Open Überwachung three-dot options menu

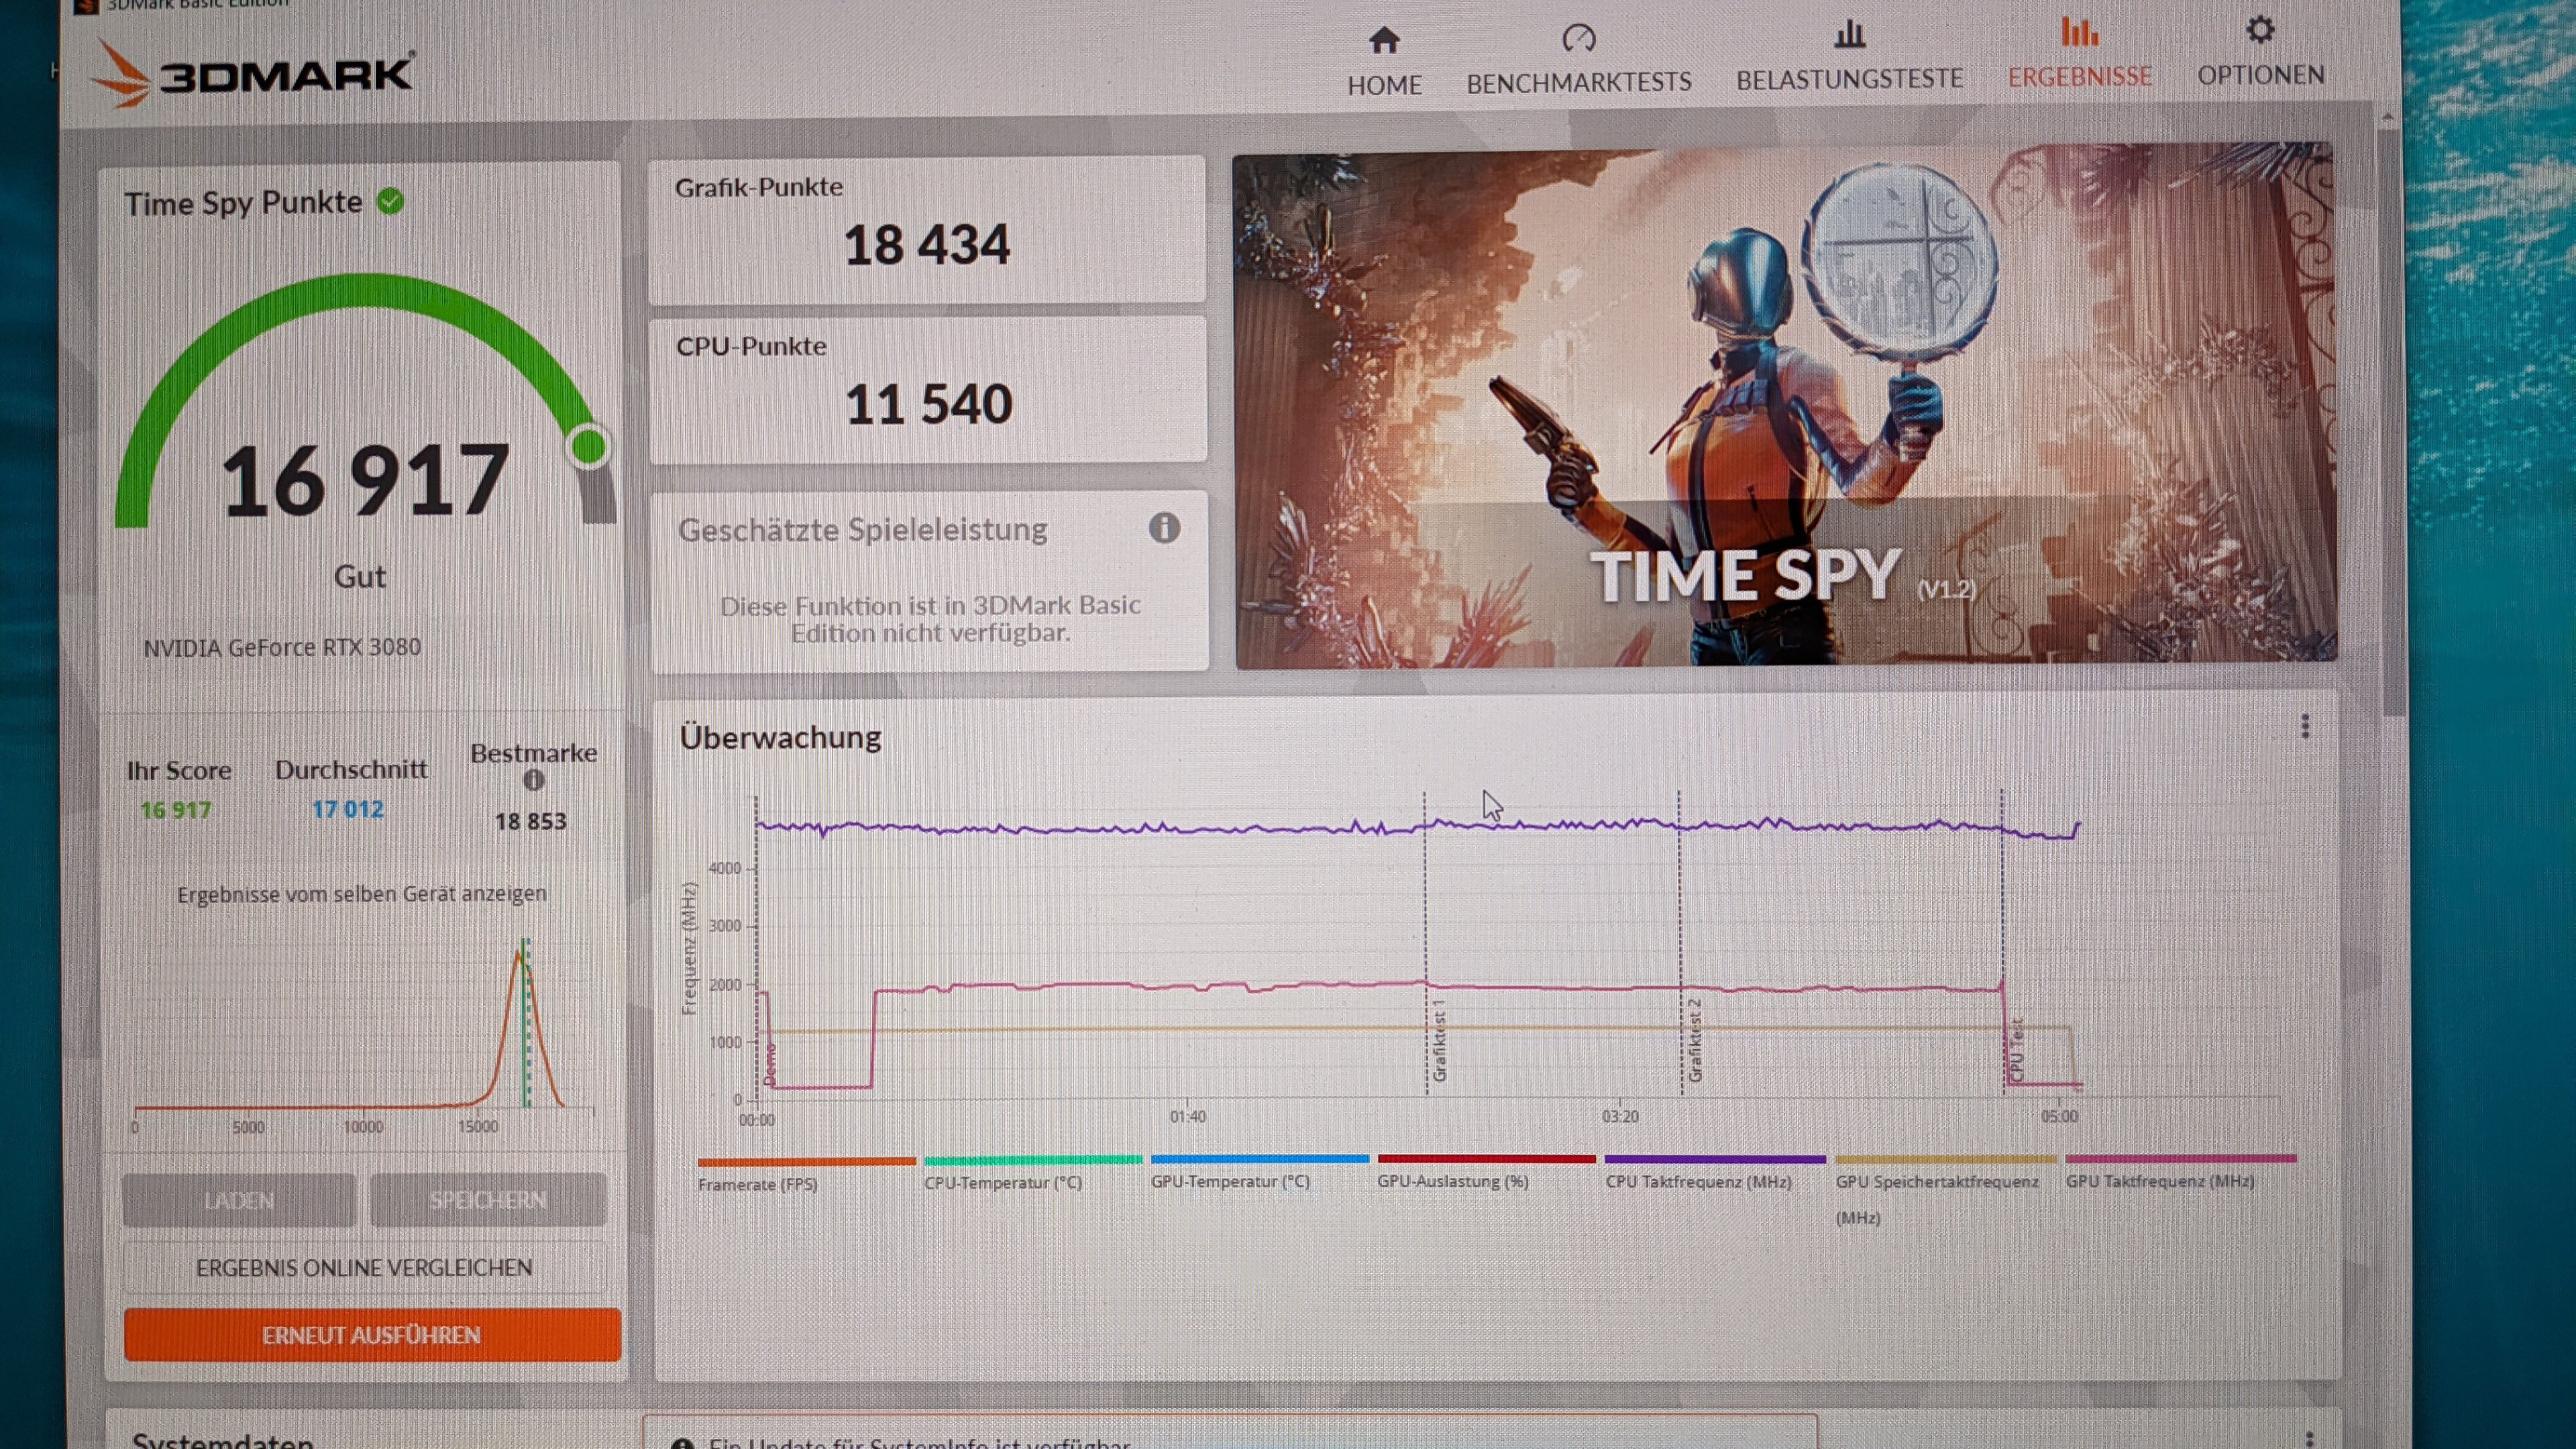[x=2305, y=727]
